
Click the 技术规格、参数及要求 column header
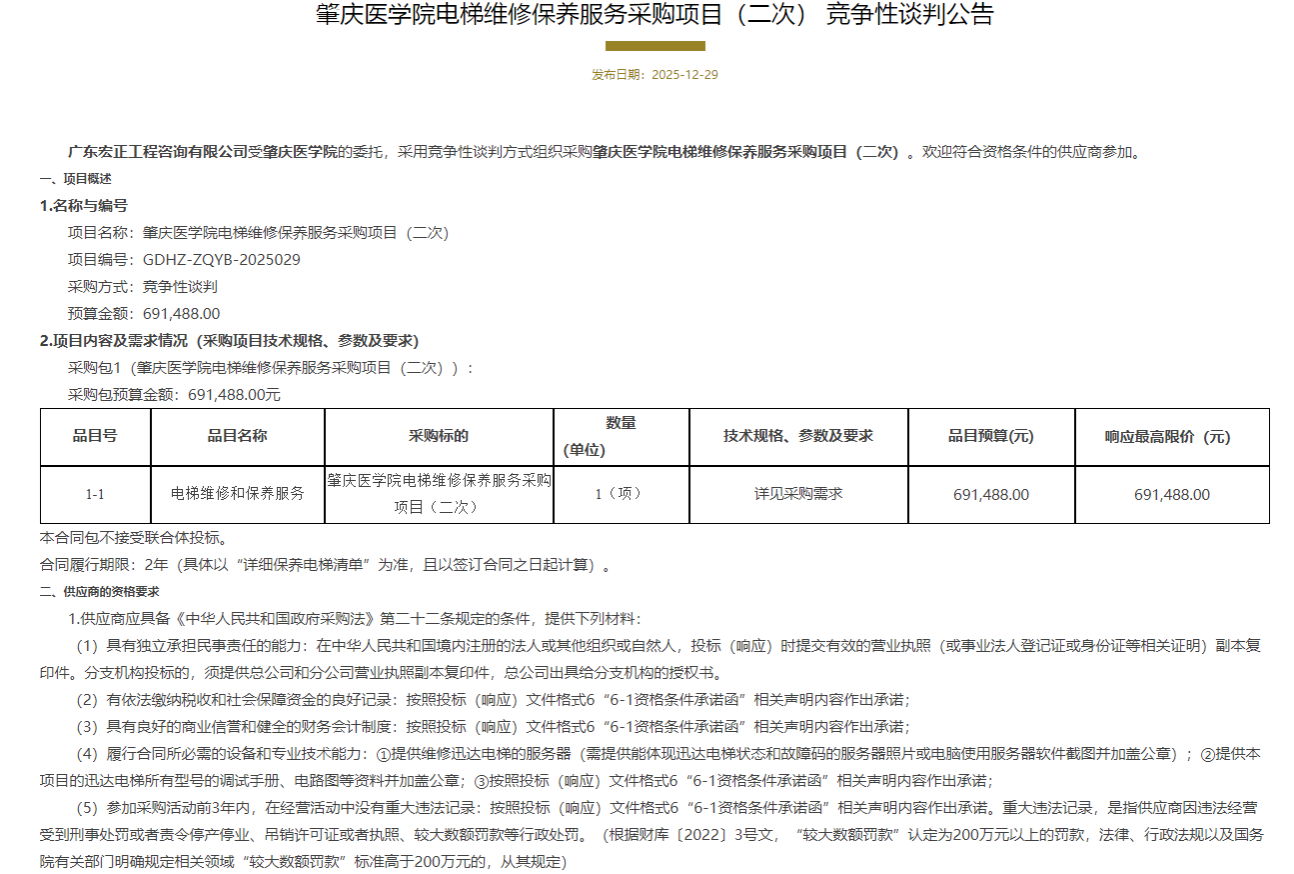coord(798,437)
